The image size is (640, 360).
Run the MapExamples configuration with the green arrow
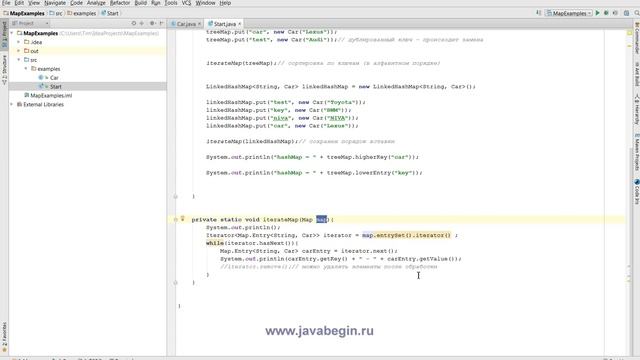click(598, 13)
